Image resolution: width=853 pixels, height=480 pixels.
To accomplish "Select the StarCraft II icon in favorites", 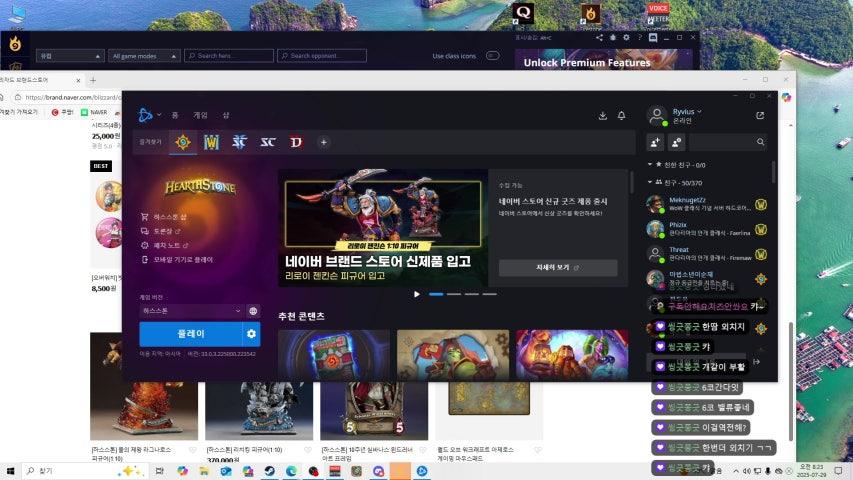I will [239, 143].
